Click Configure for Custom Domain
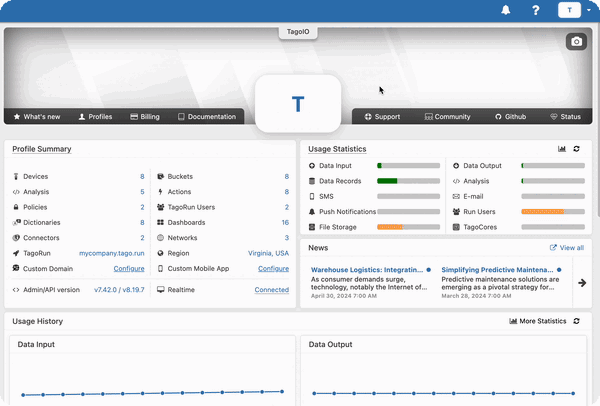Viewport: 600px width, 406px height. (x=129, y=268)
